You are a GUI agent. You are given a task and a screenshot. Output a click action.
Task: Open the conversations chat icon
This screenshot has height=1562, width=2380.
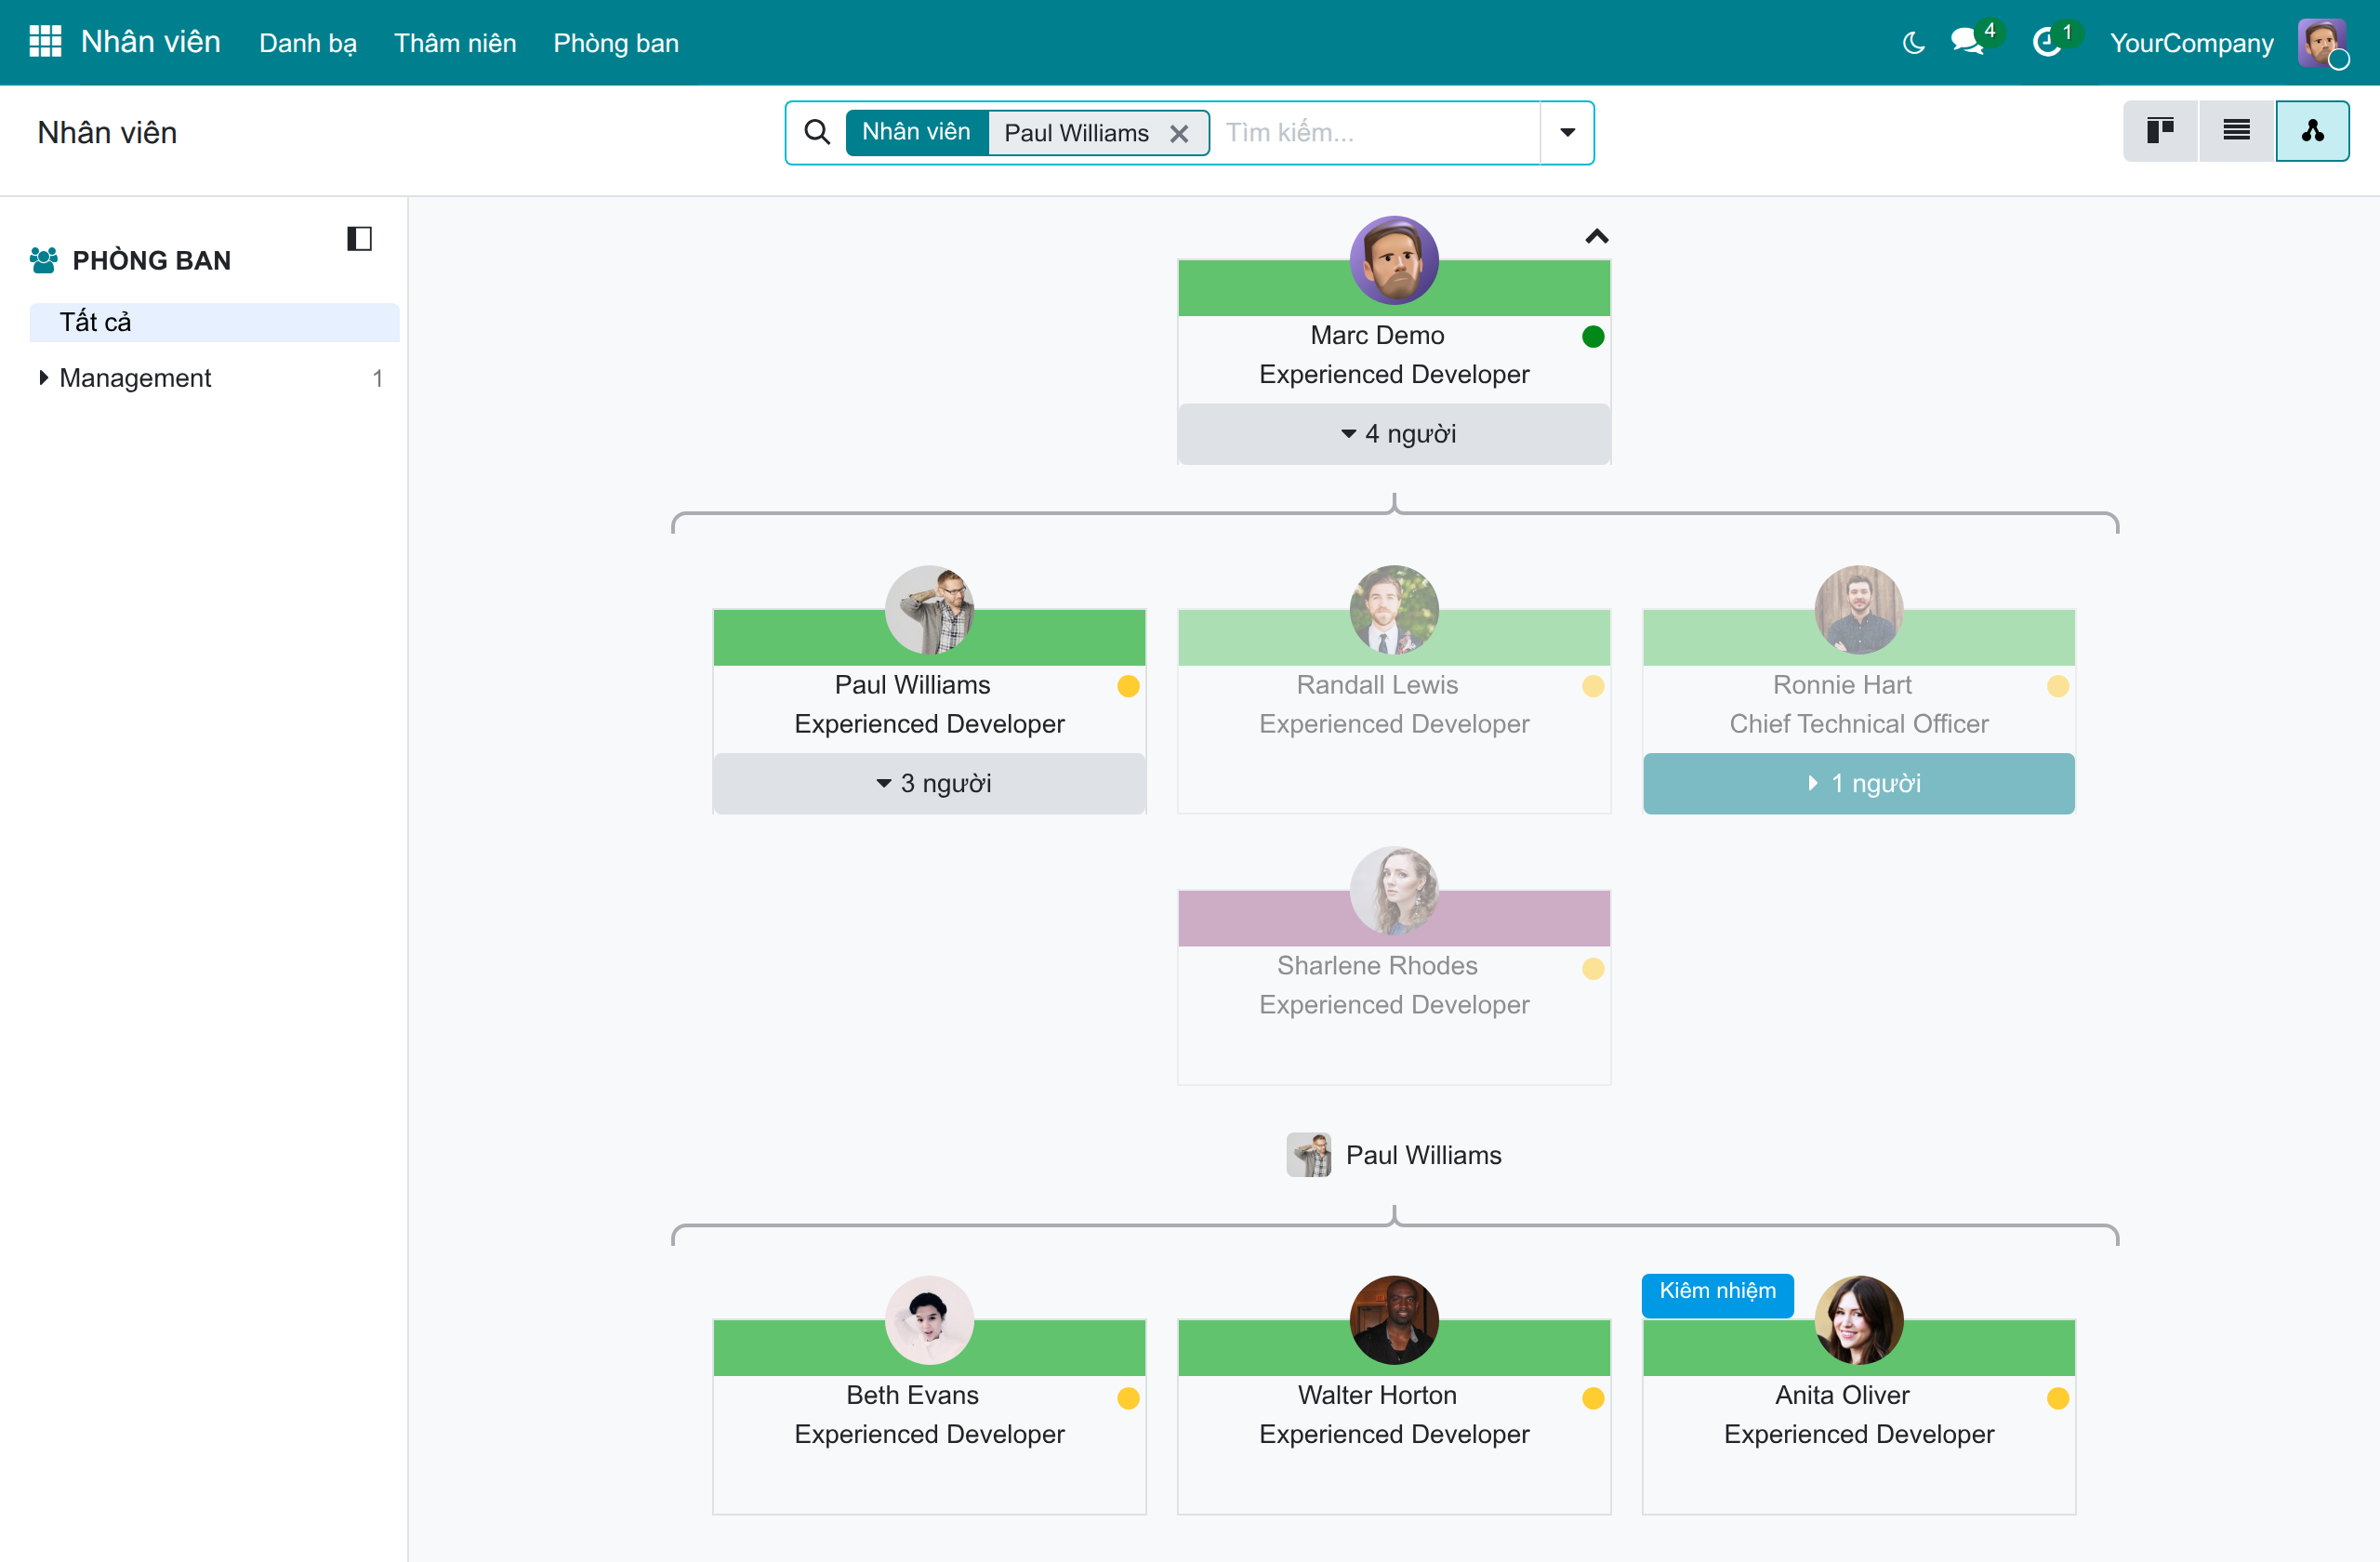(x=1967, y=43)
